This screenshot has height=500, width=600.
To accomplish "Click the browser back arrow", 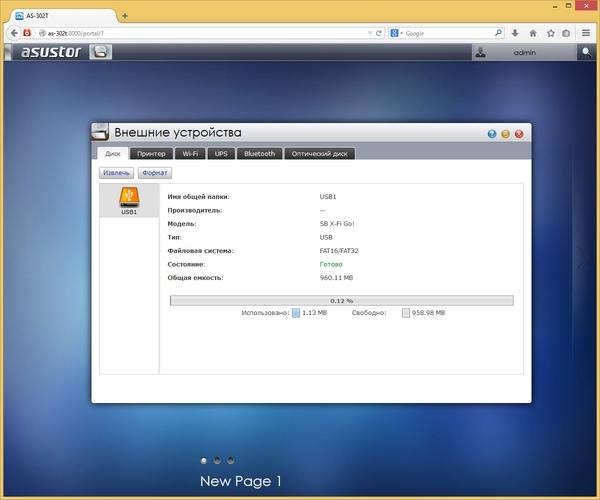I will [x=14, y=33].
